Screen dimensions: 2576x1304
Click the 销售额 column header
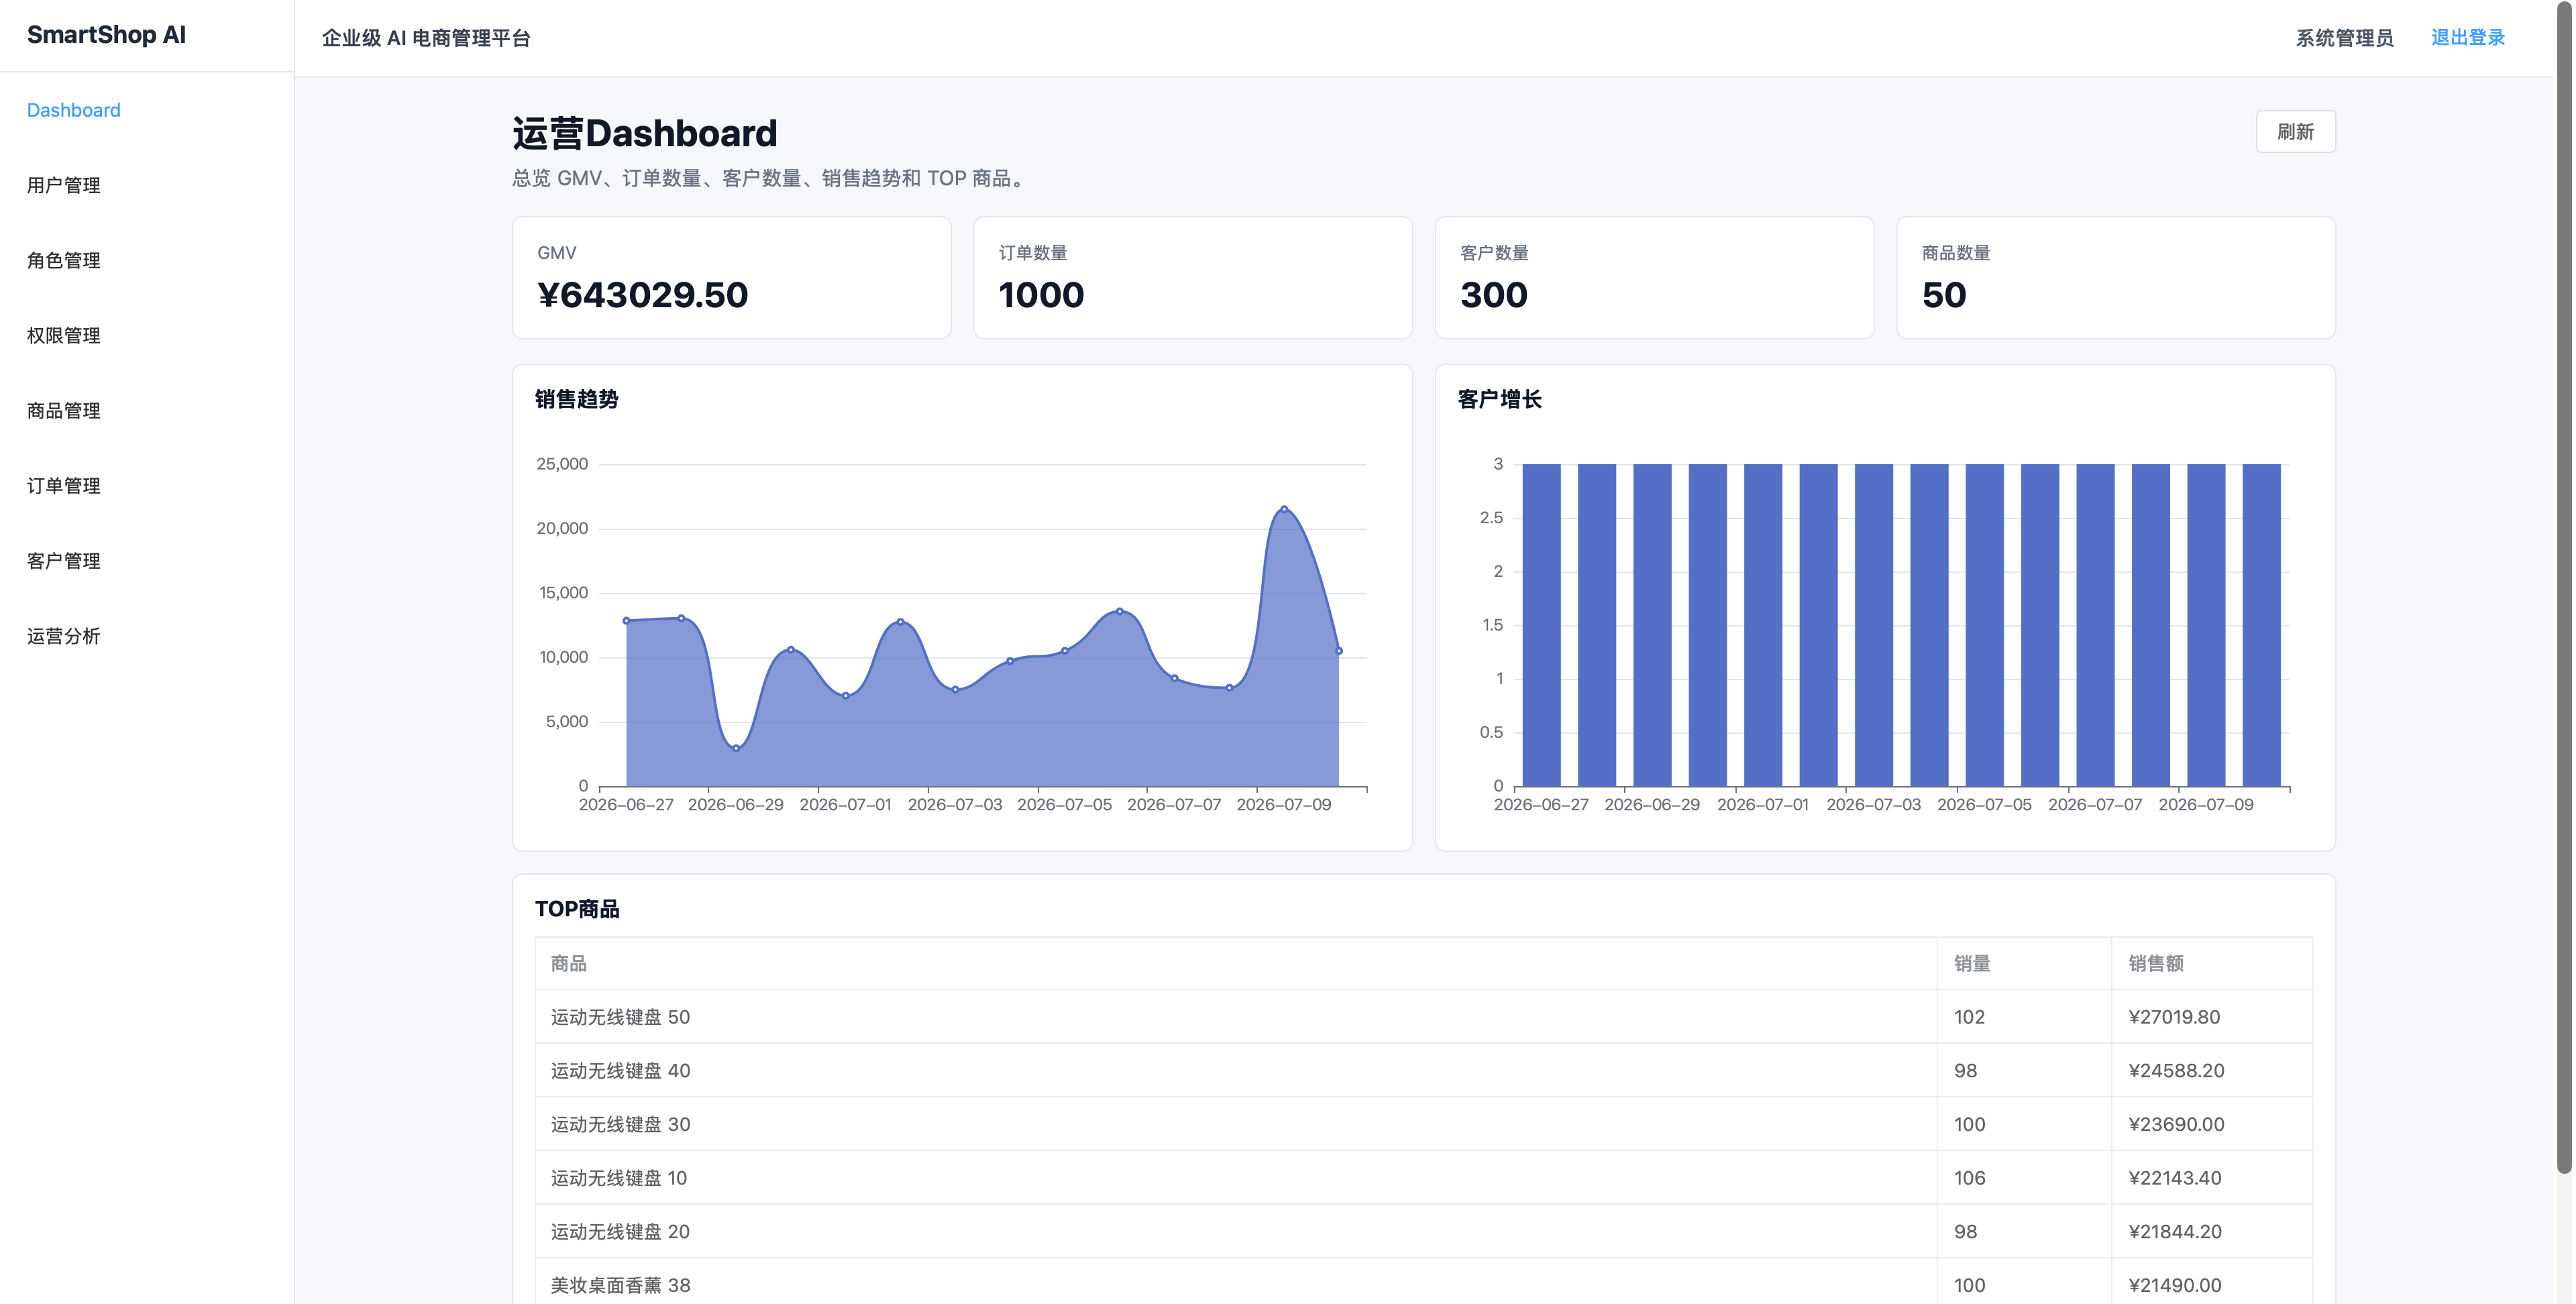click(x=2156, y=963)
